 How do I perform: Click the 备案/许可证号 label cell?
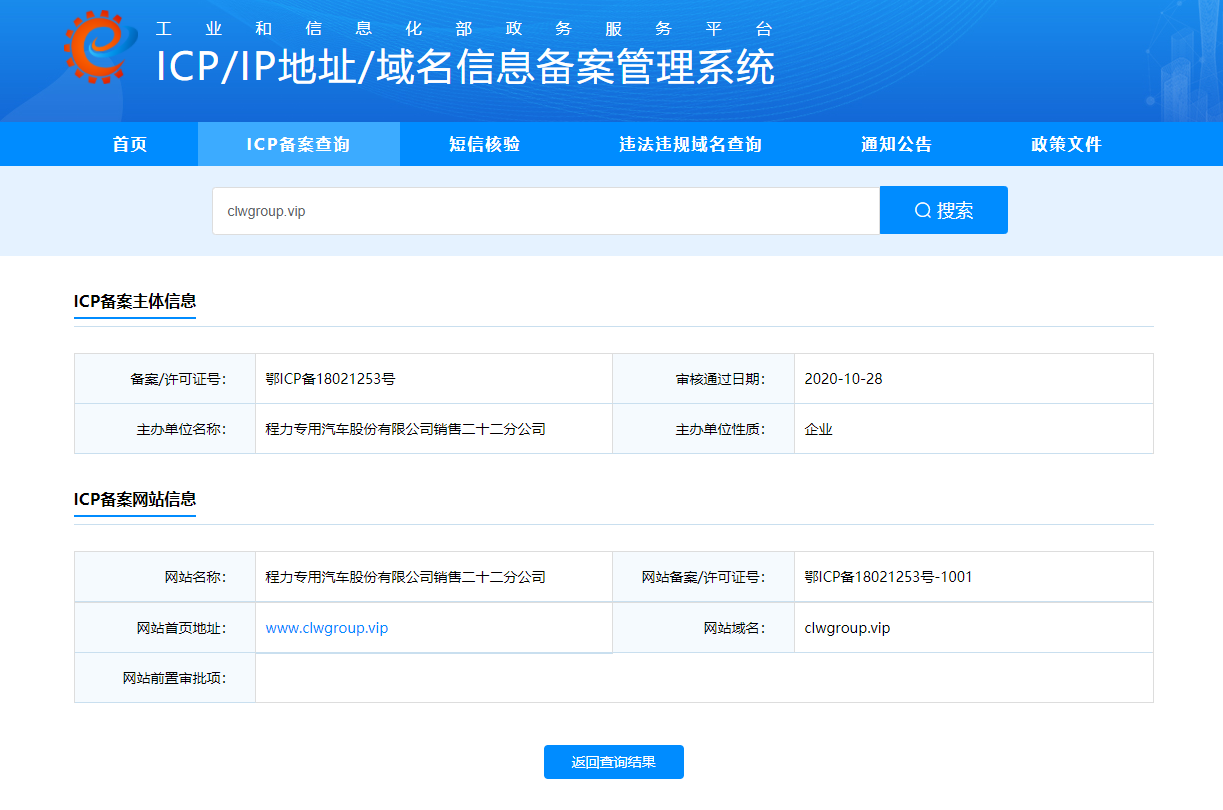[165, 379]
